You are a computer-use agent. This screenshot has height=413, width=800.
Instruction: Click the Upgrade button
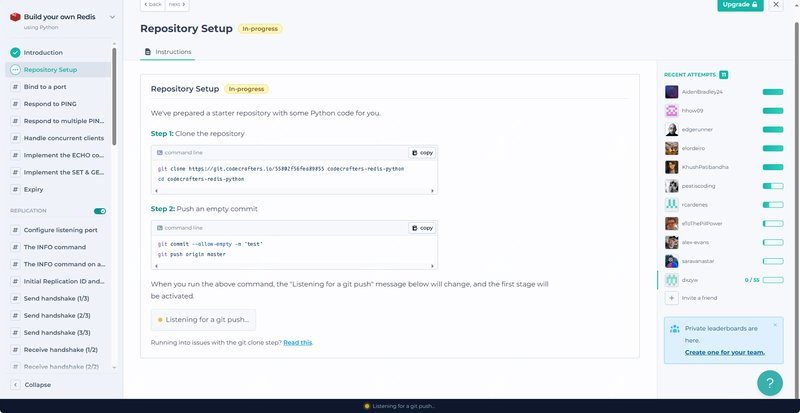[740, 5]
